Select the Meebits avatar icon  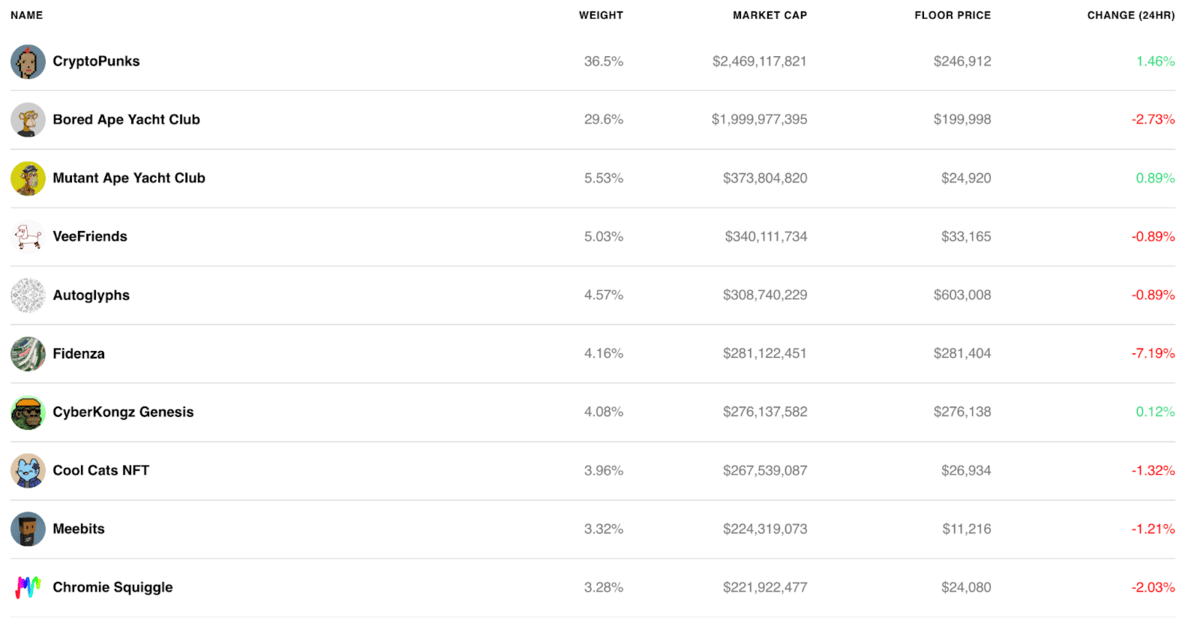[28, 529]
